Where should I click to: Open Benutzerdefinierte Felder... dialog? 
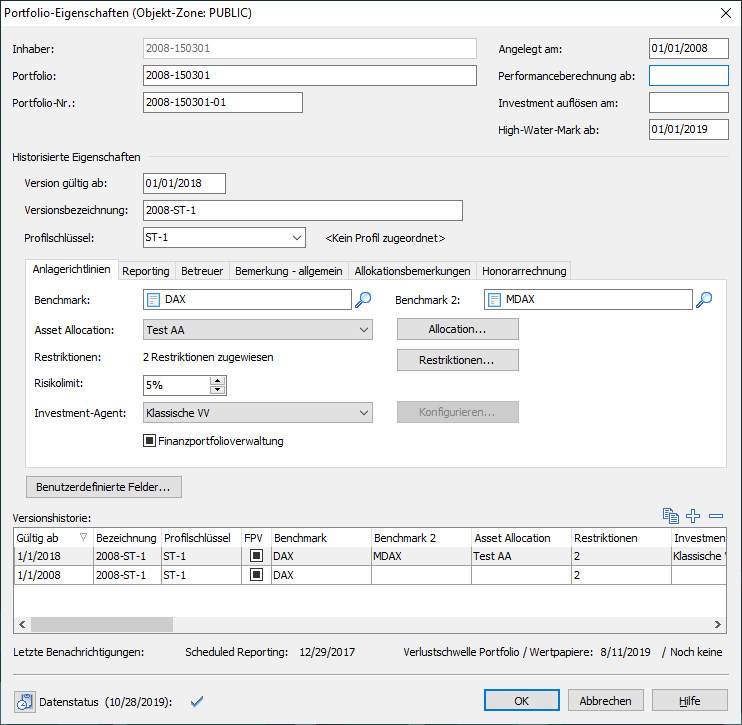pos(103,487)
